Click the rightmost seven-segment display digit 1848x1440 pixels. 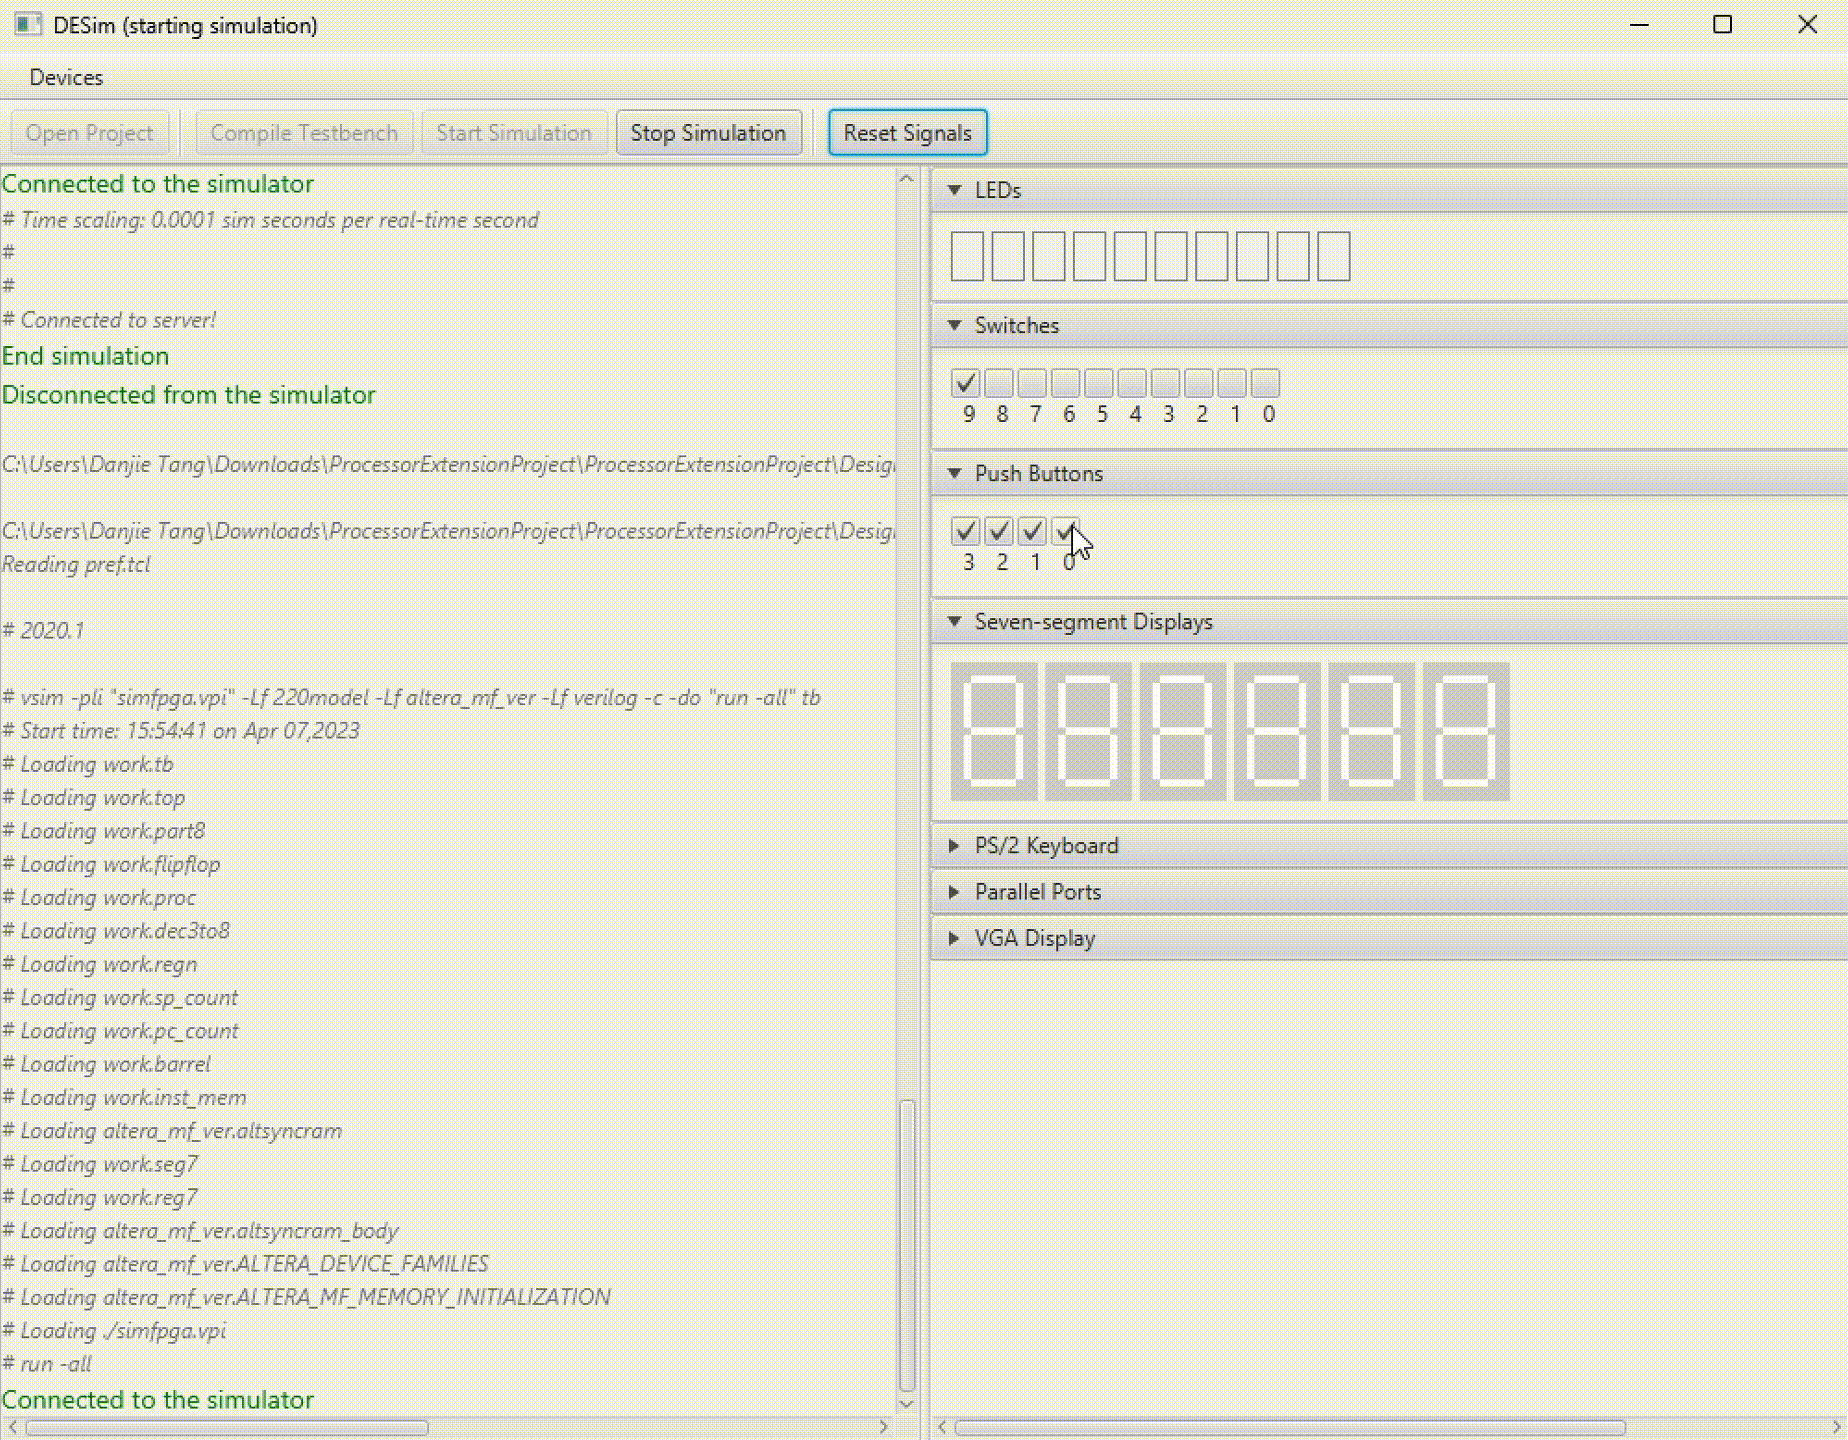(1466, 731)
